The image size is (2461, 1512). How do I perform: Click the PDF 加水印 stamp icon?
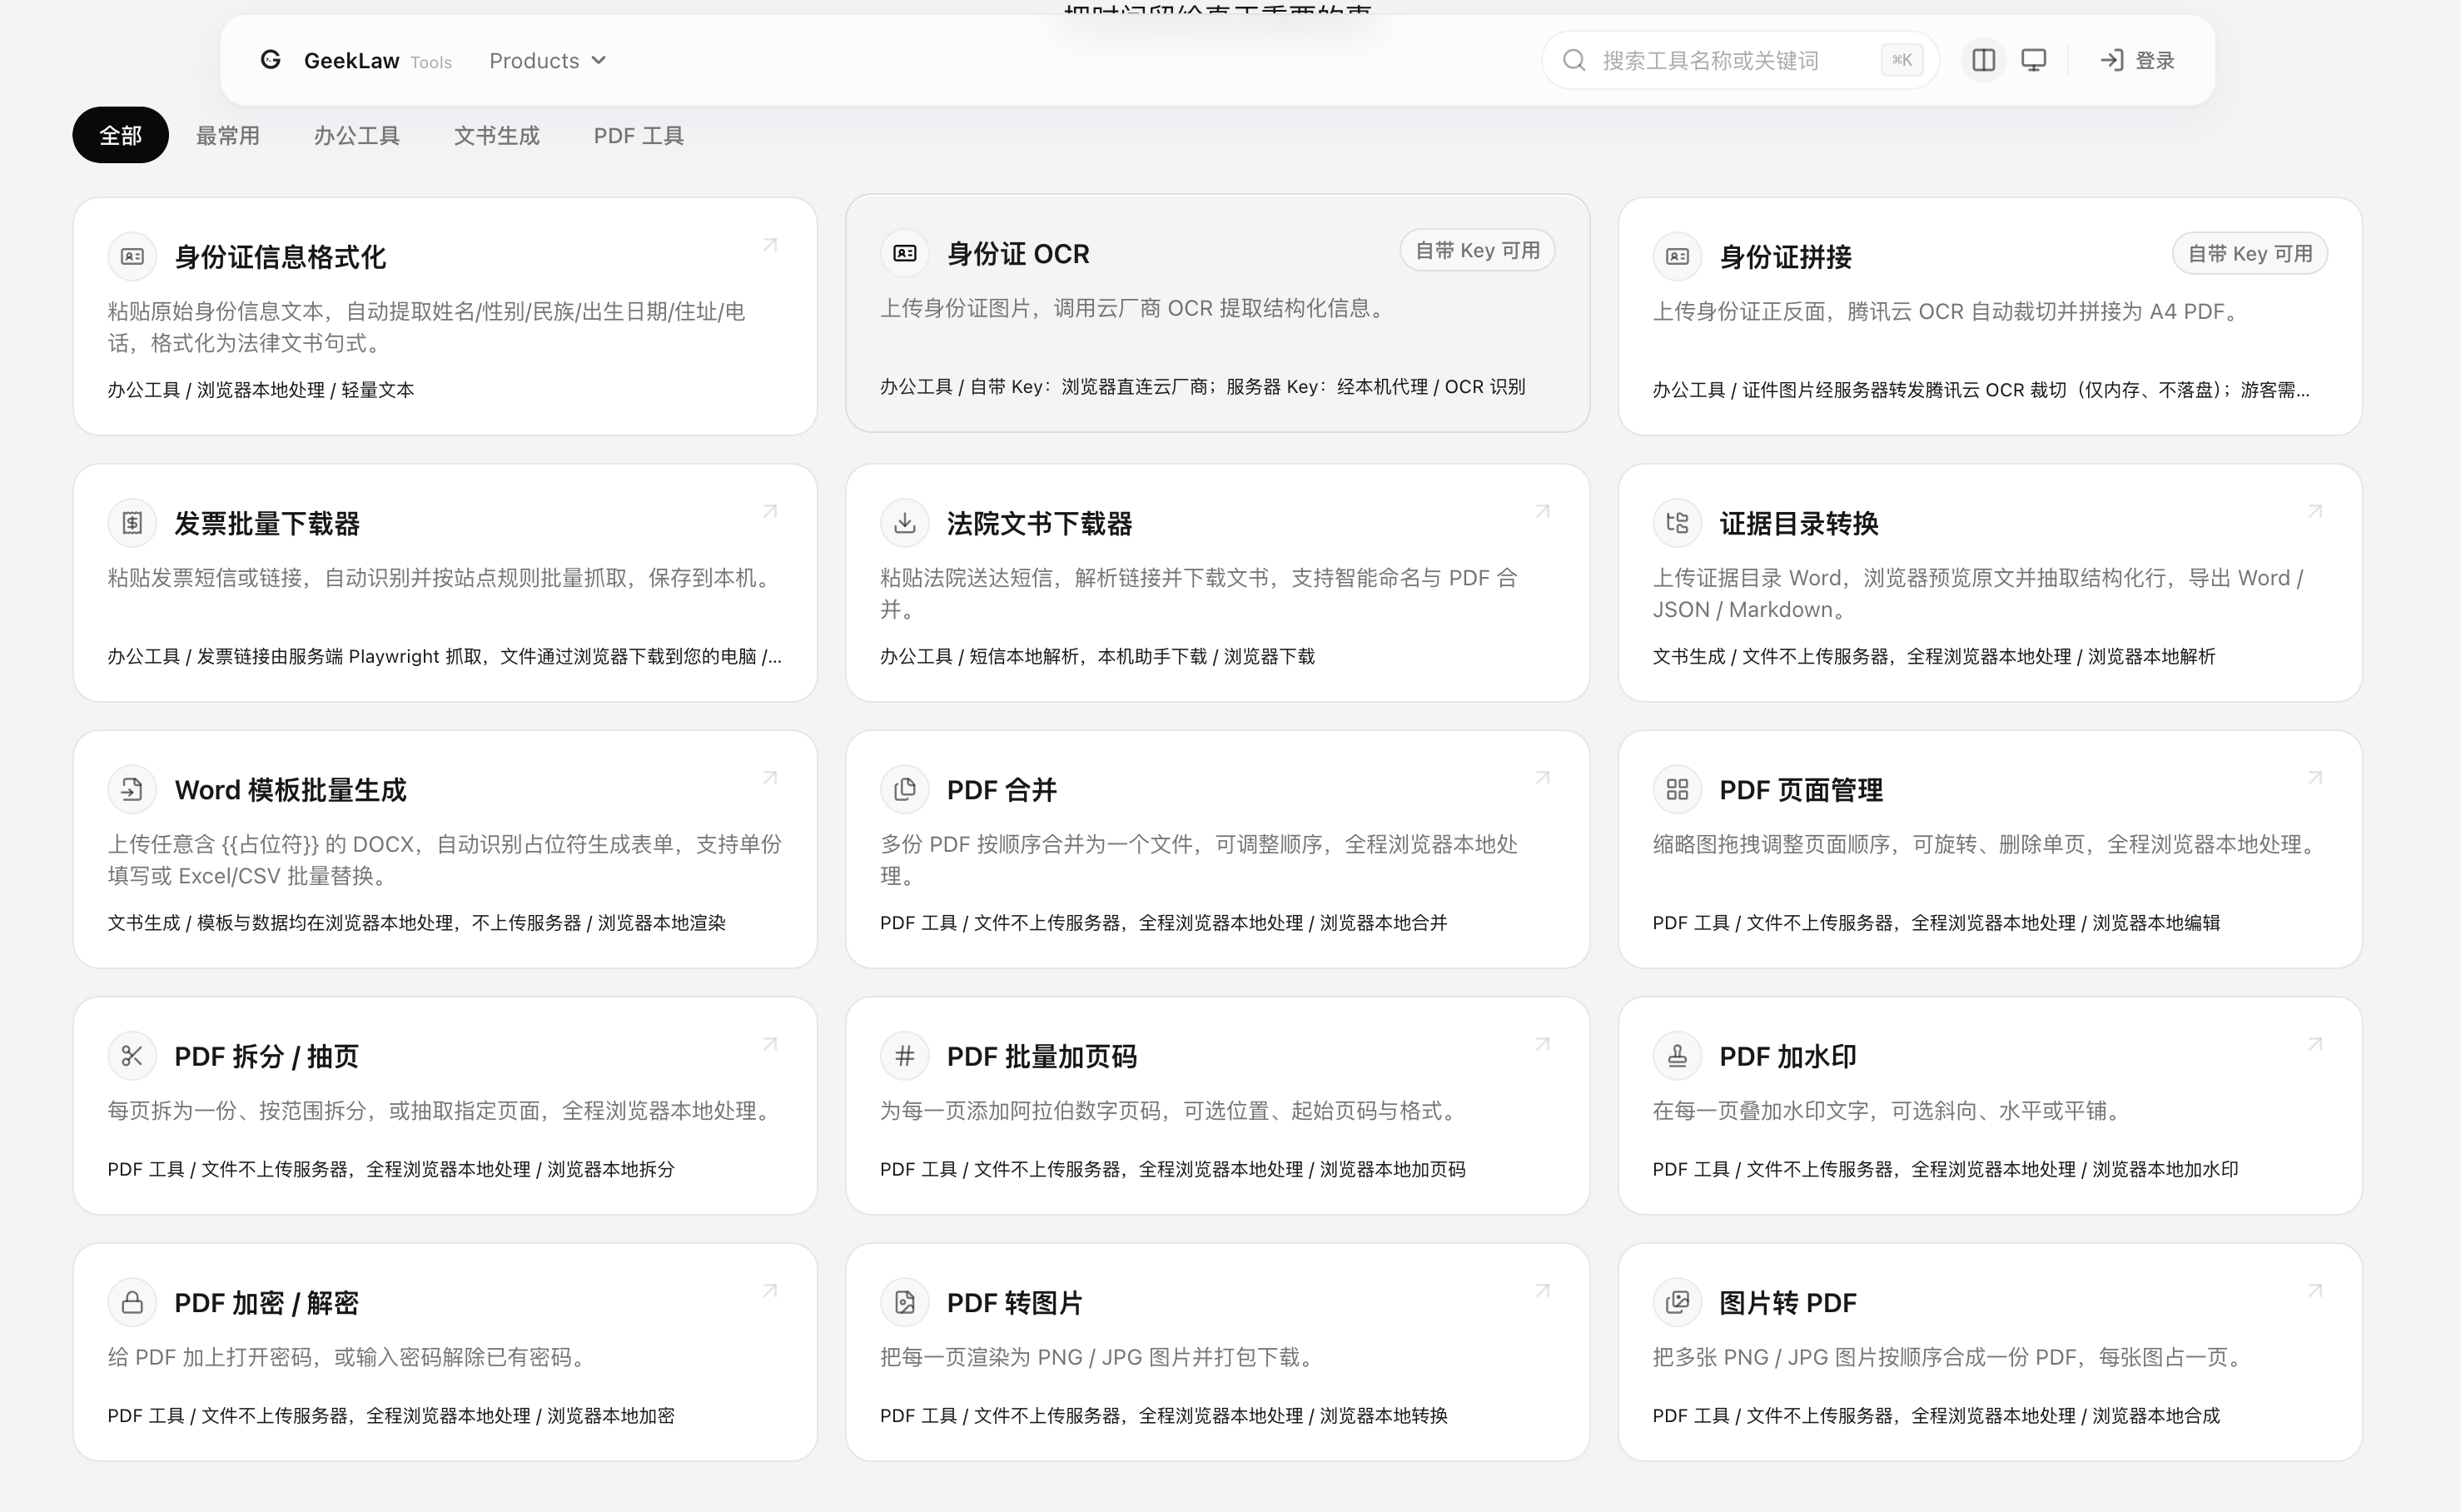1677,1056
